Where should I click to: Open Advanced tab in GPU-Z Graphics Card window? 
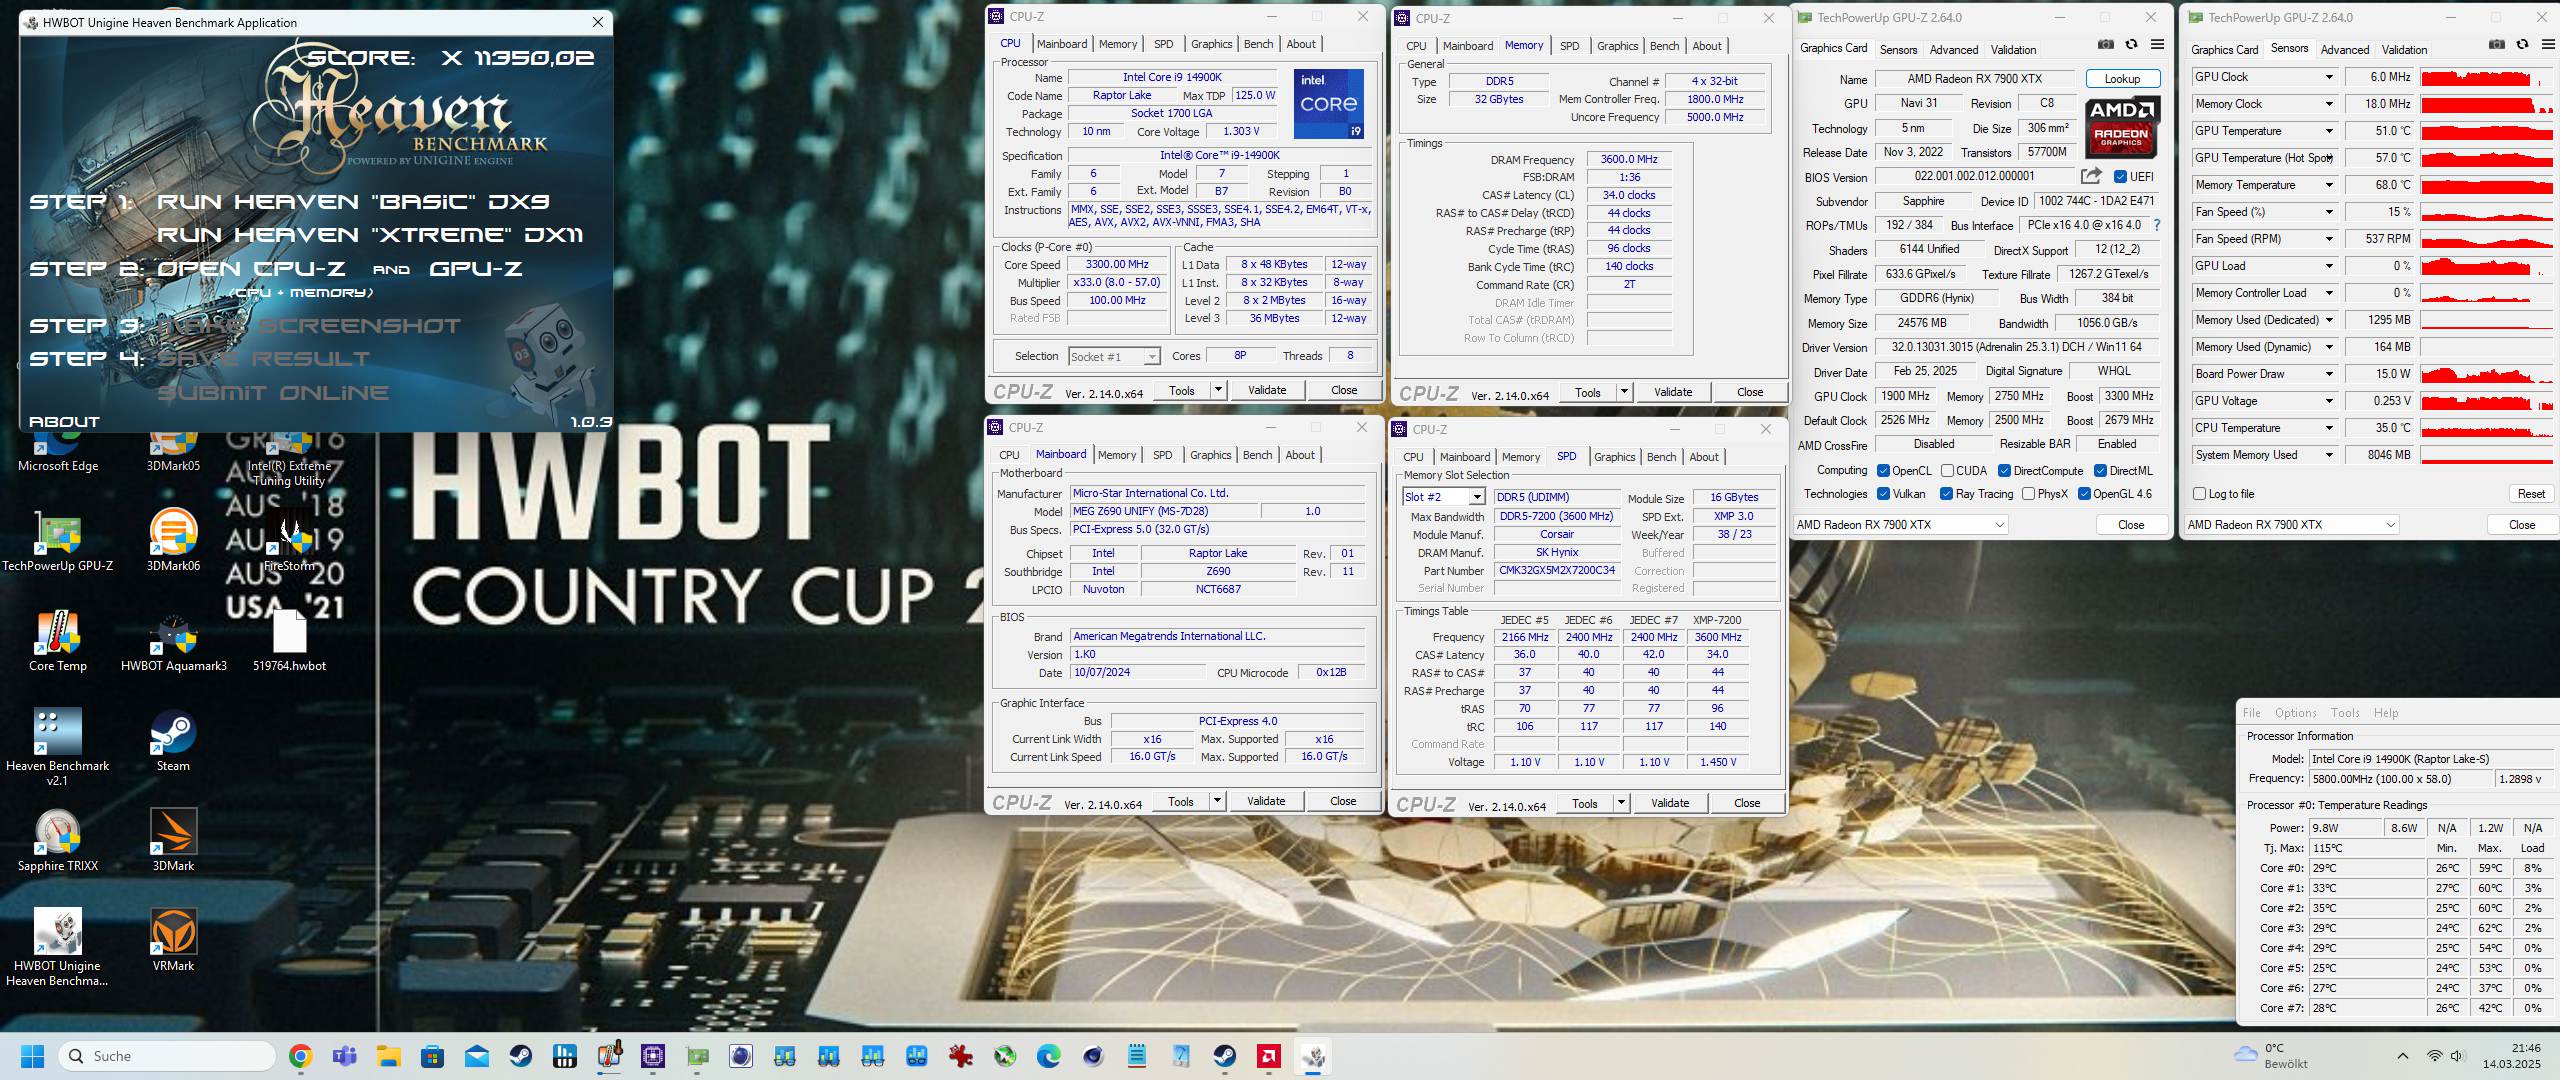click(1953, 50)
